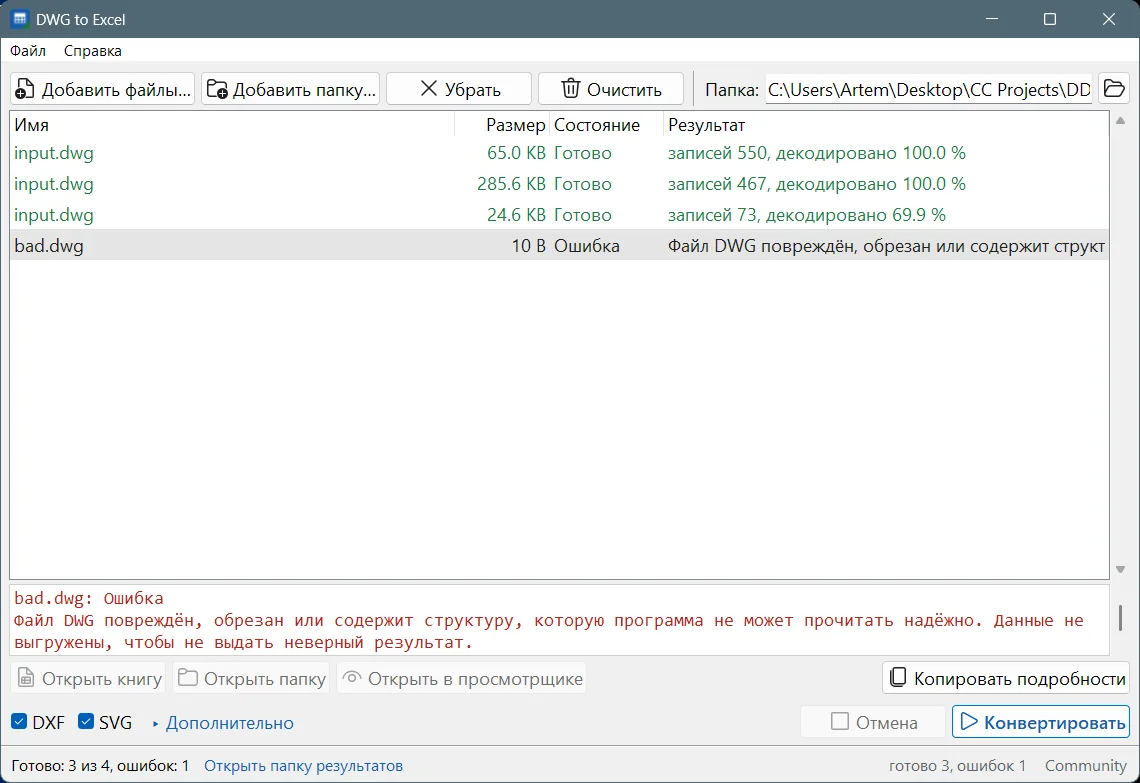This screenshot has width=1140, height=783.
Task: Open the Справка menu
Action: (92, 51)
